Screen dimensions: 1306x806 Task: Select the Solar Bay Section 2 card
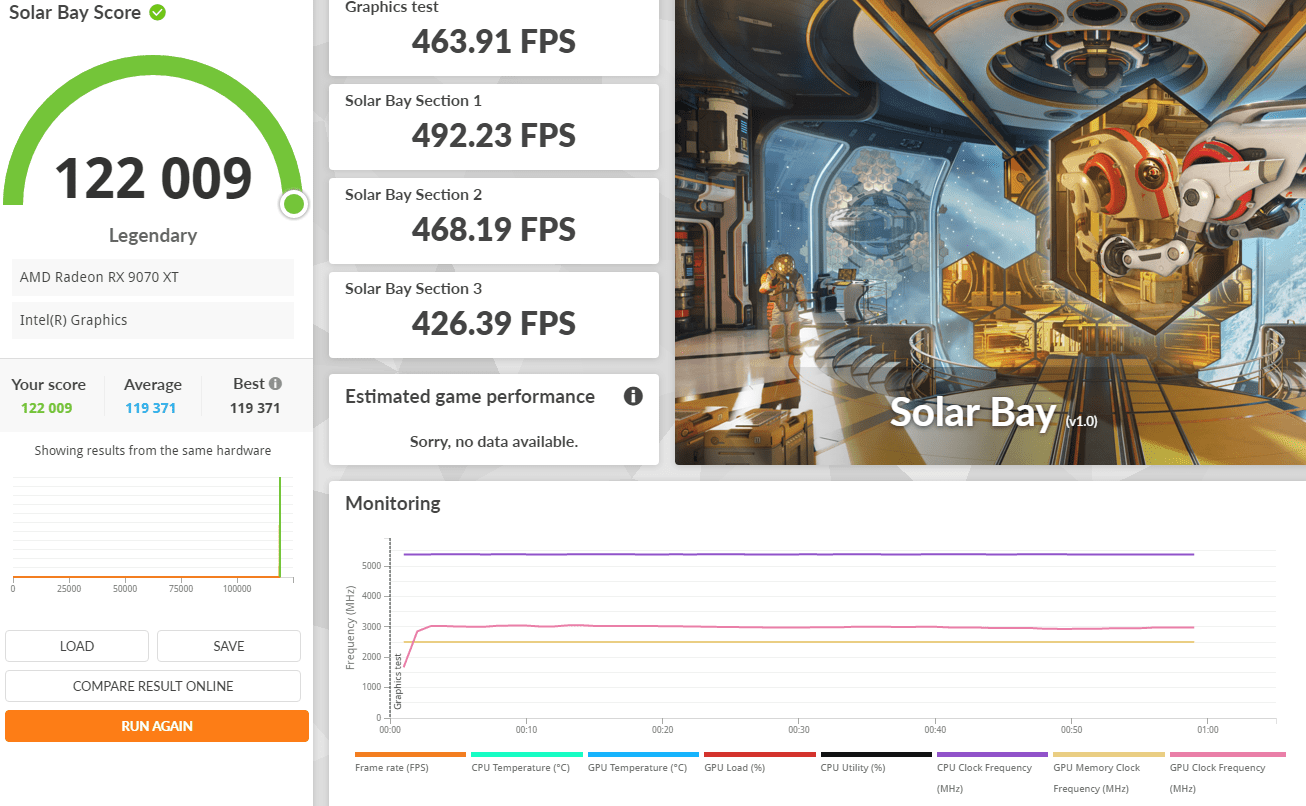494,221
